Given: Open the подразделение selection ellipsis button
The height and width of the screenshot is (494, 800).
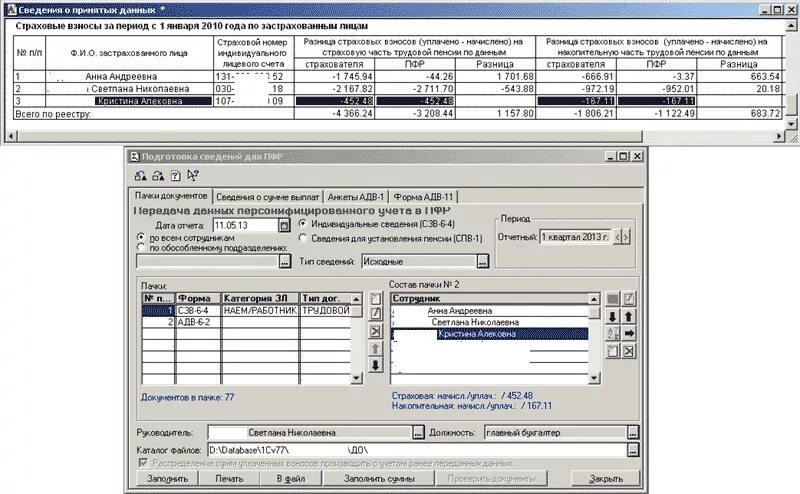Looking at the screenshot, I should pos(285,261).
